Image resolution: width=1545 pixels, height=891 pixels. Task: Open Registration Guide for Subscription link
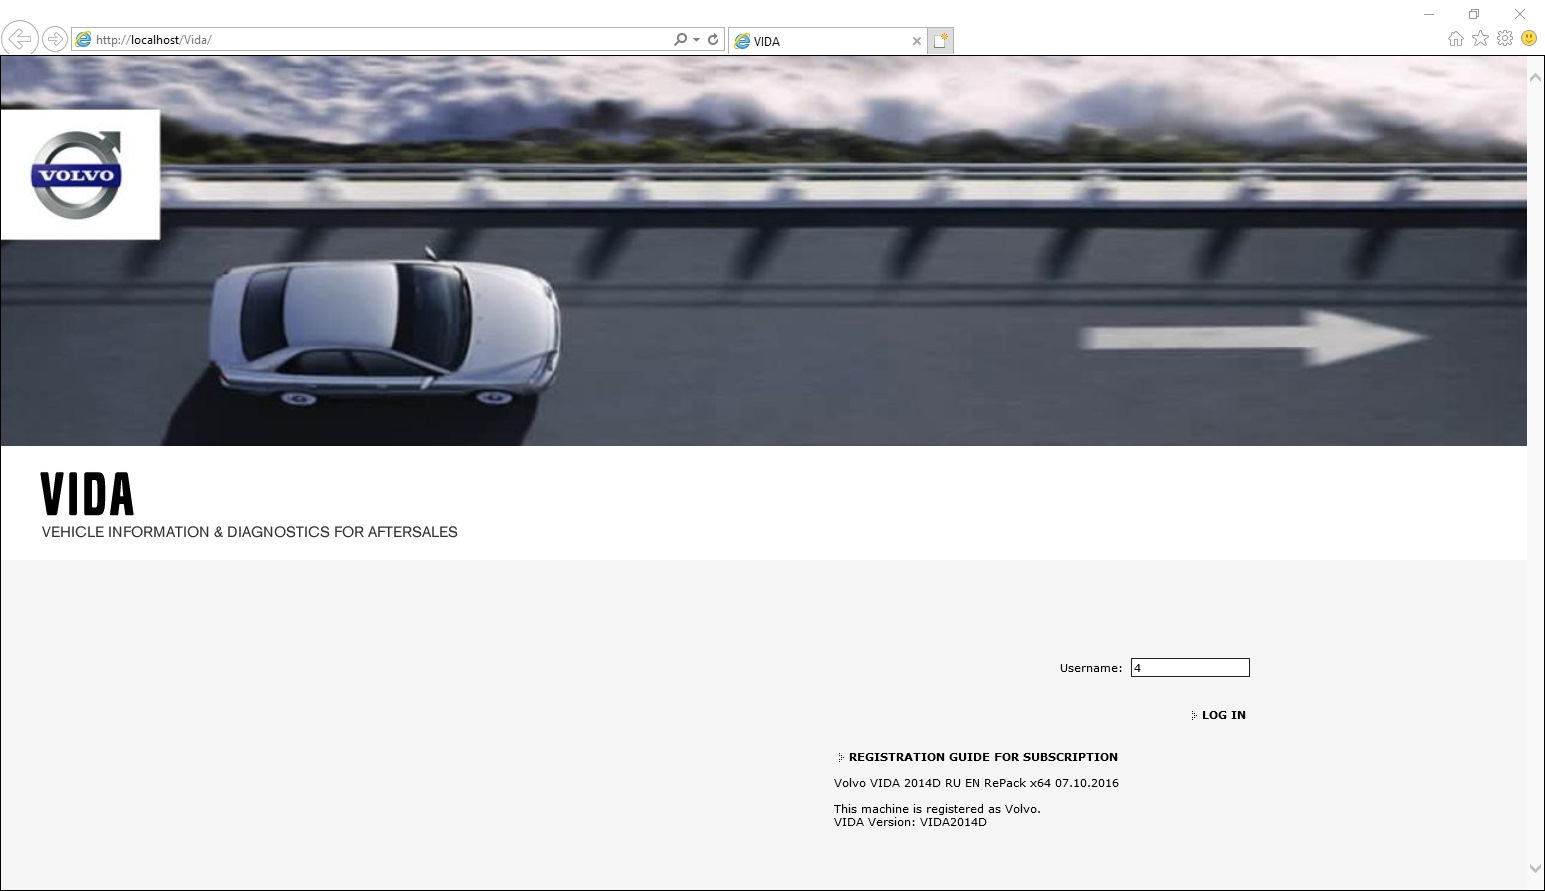tap(982, 757)
